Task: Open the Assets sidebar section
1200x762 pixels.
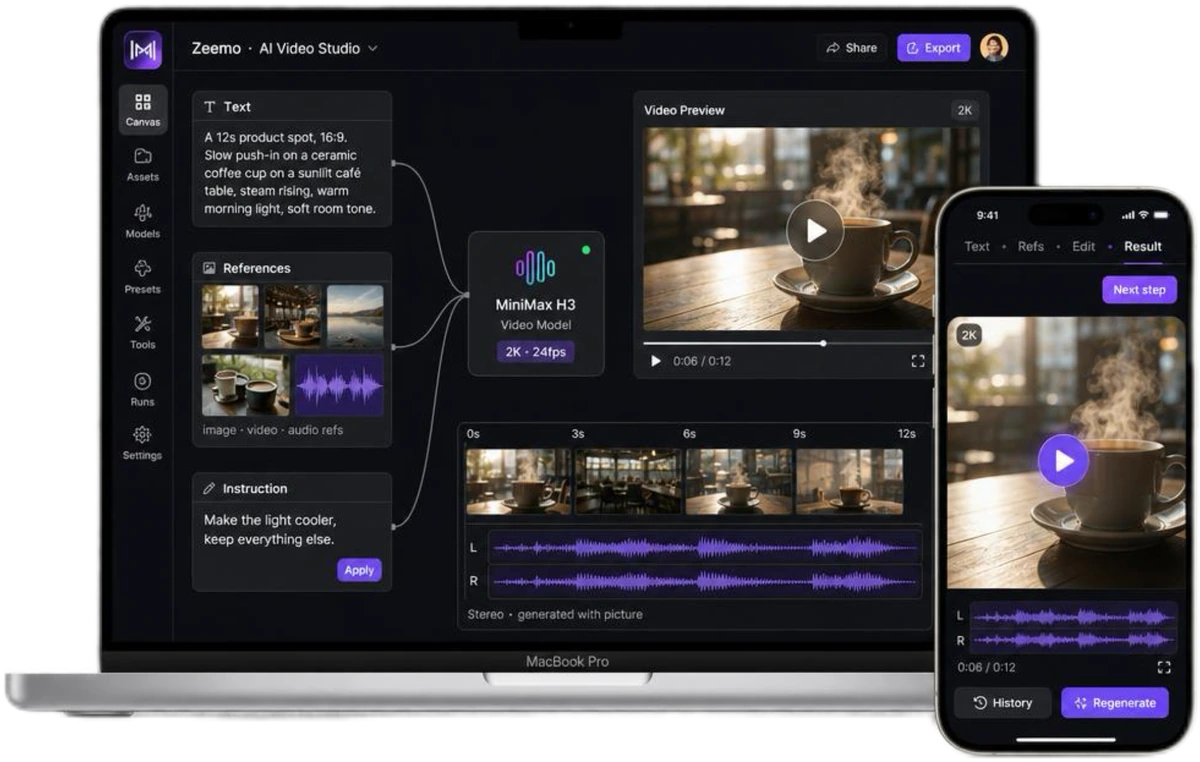Action: (143, 165)
